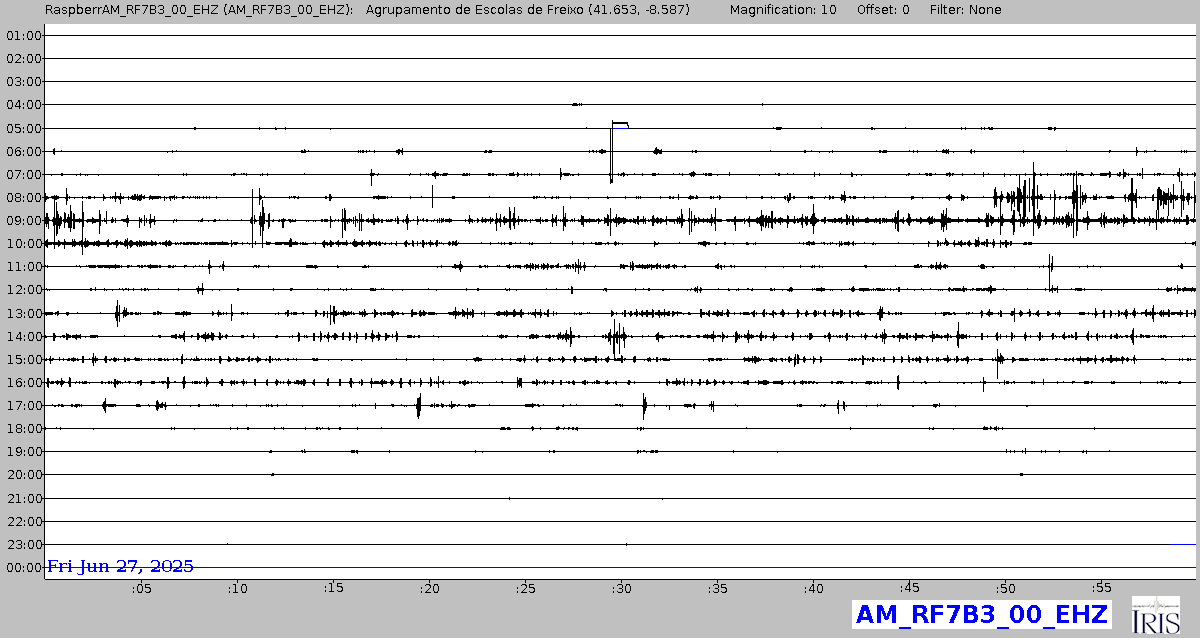Click the 04:00 hour label
1200x638 pixels.
(23, 105)
